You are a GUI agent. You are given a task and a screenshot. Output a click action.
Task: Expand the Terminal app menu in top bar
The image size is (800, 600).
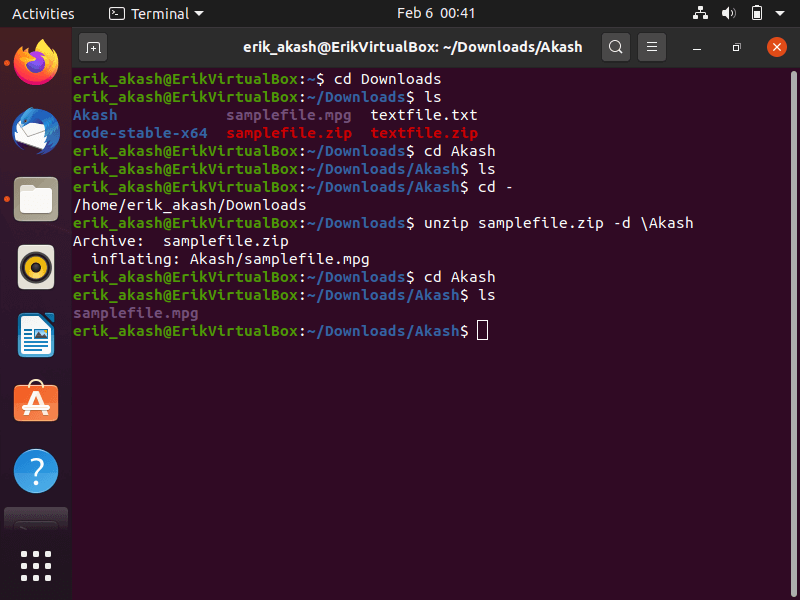[x=156, y=13]
